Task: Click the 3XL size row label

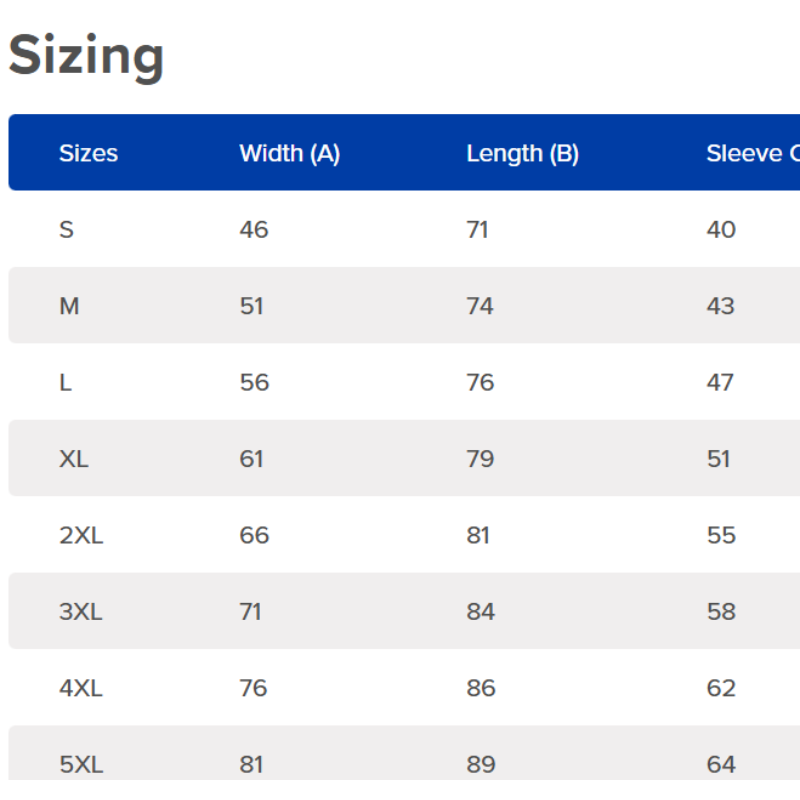Action: coord(81,612)
